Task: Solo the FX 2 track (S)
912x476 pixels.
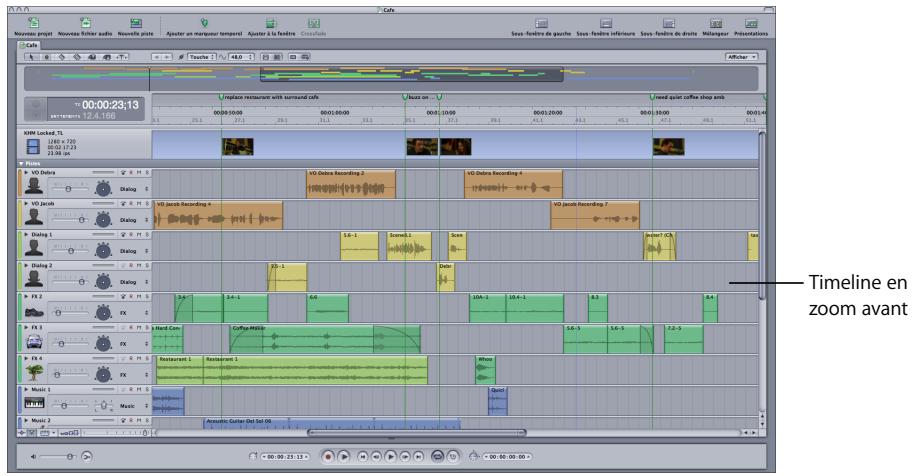Action: coord(147,296)
